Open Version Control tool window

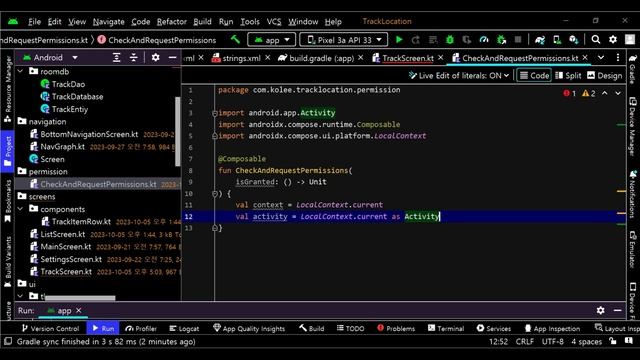tap(50, 328)
